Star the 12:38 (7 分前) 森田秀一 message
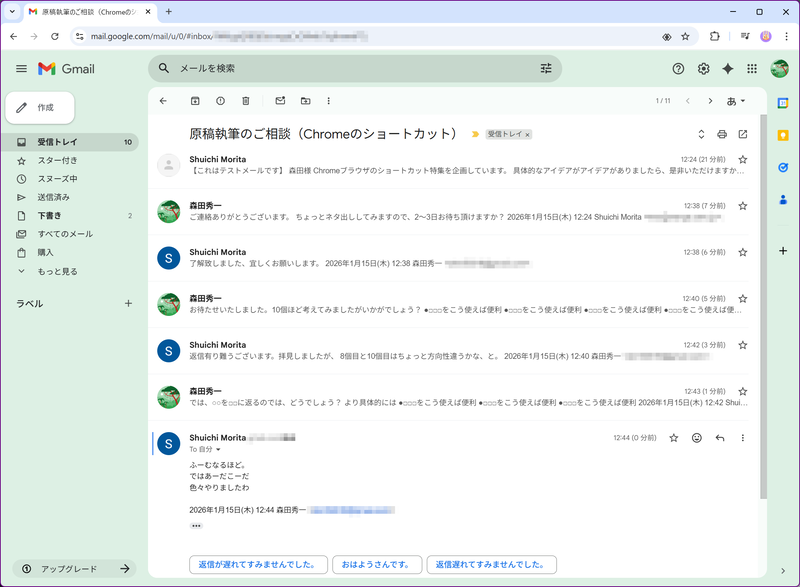Screen dimensions: 800x587 743,206
